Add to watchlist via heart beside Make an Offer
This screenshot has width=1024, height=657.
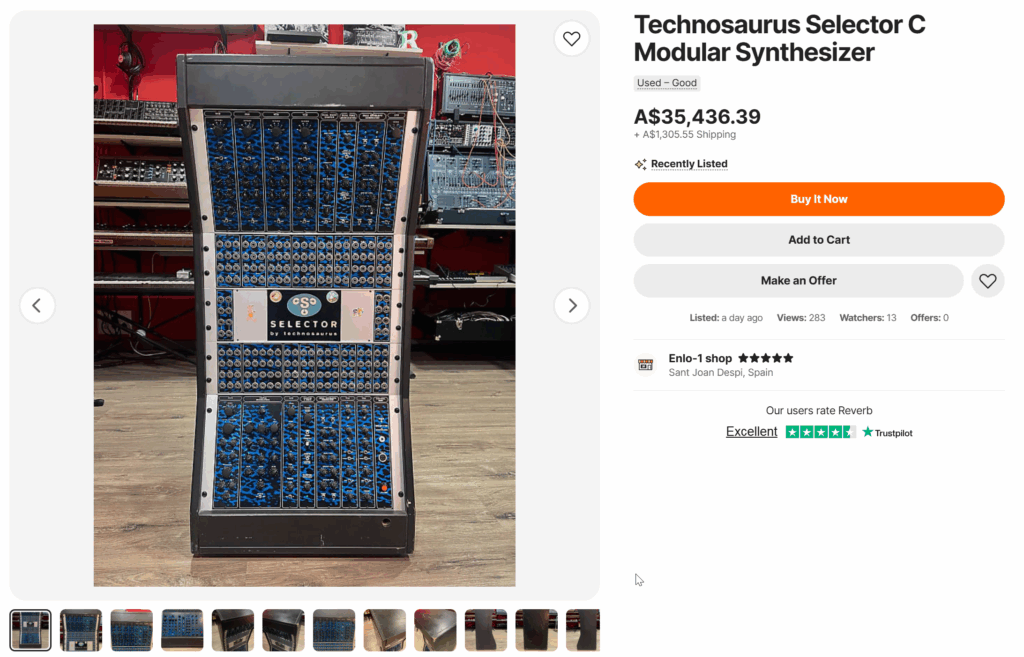(x=987, y=281)
